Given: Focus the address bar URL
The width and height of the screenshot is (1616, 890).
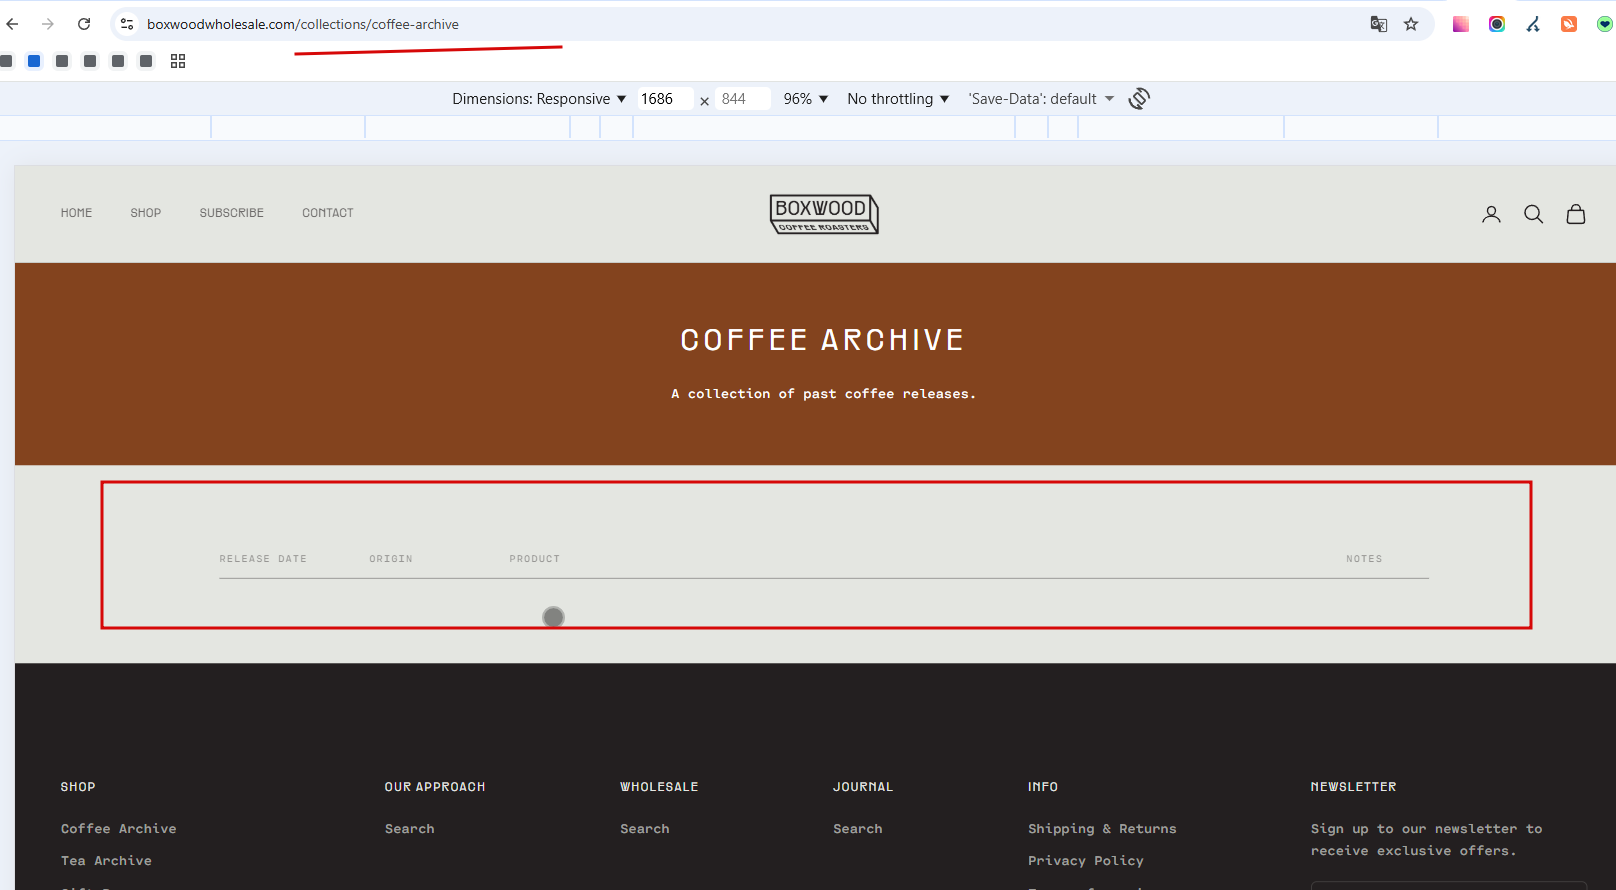Looking at the screenshot, I should click(x=303, y=24).
